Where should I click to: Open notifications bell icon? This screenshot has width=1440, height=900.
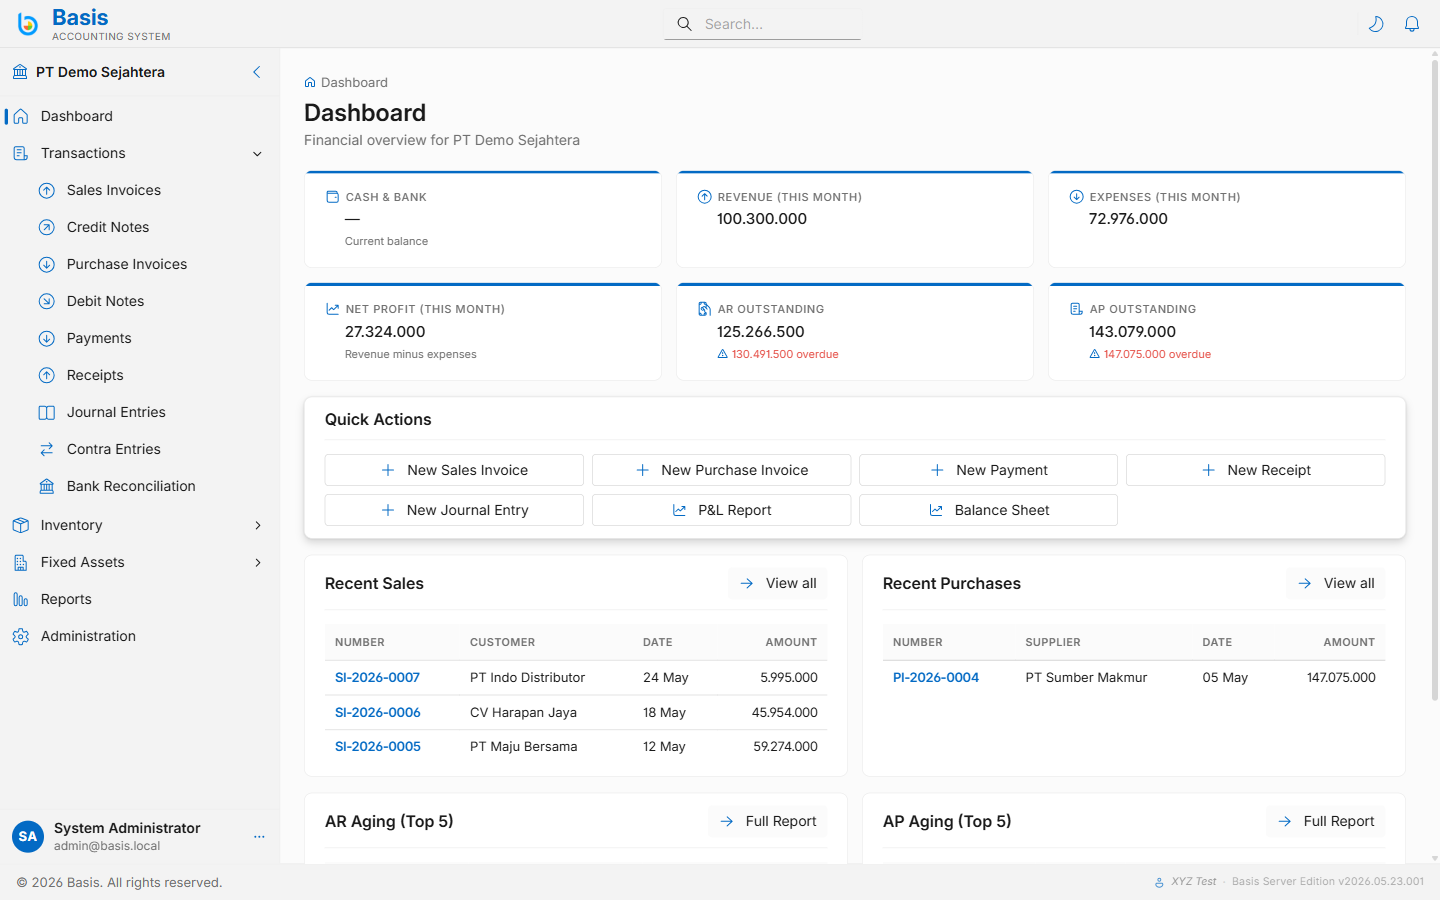(1412, 24)
